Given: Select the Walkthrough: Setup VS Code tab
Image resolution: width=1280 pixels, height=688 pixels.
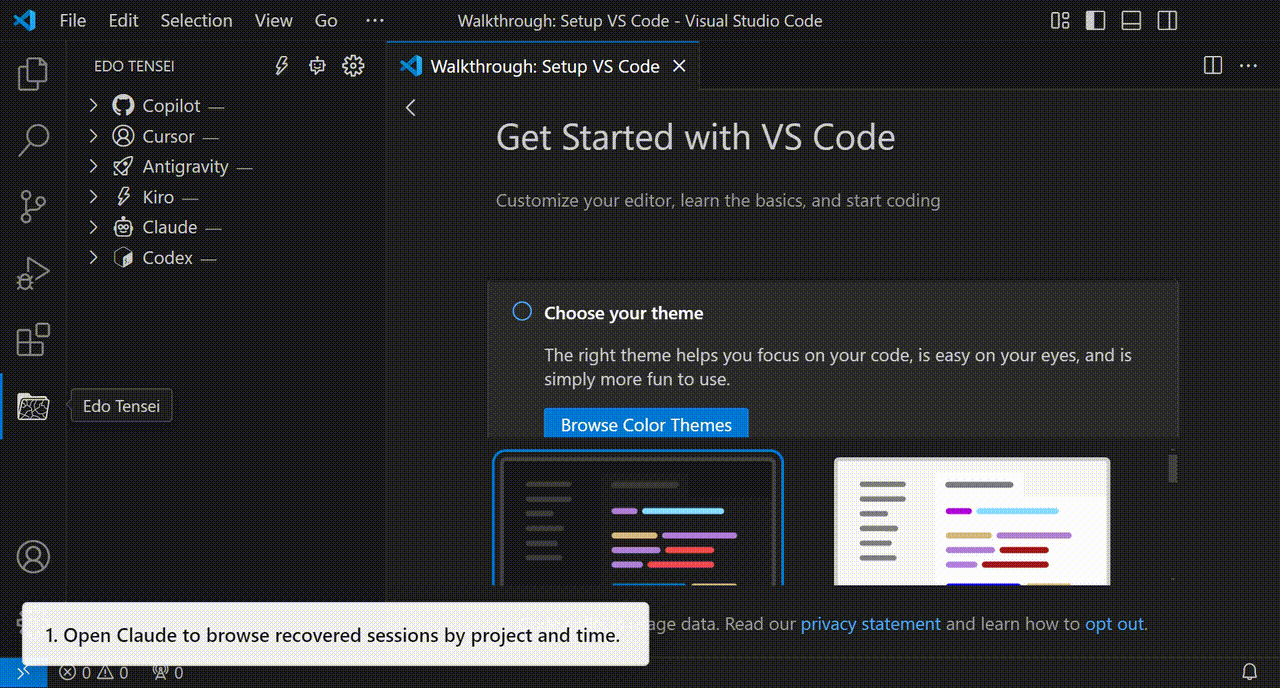Looking at the screenshot, I should (543, 66).
